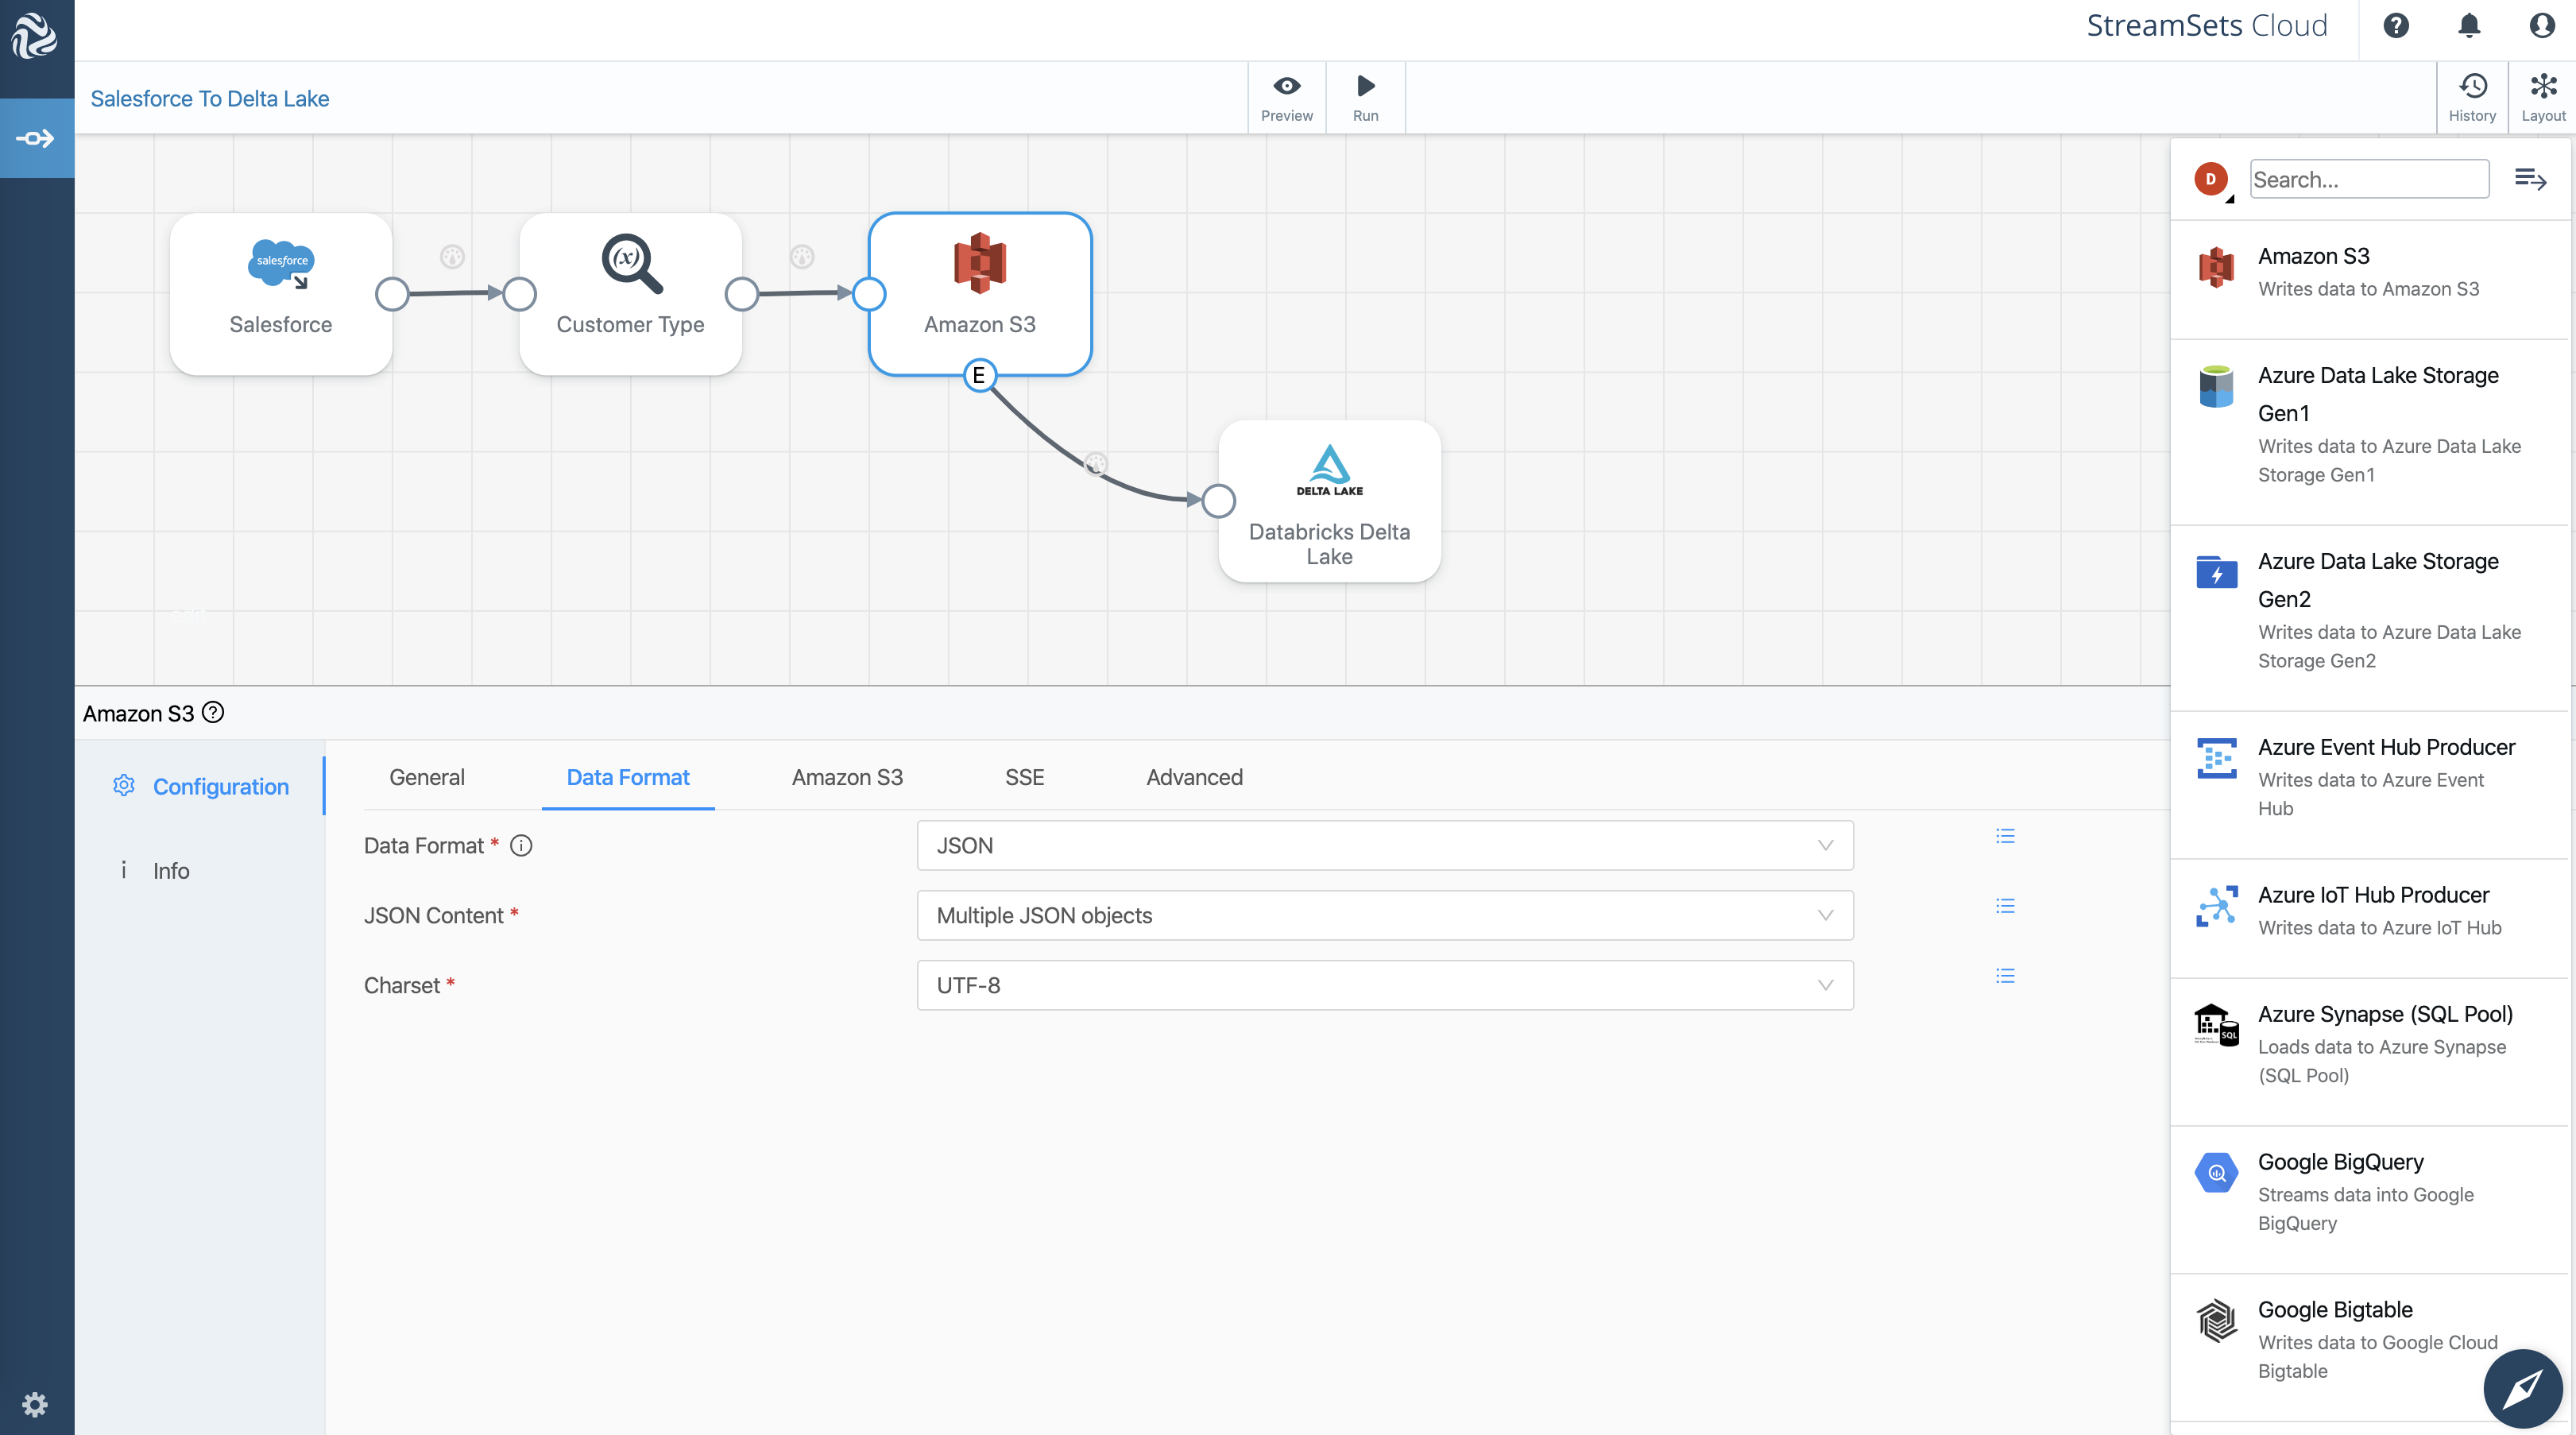
Task: Open settings gear in sidebar
Action: pyautogui.click(x=35, y=1404)
